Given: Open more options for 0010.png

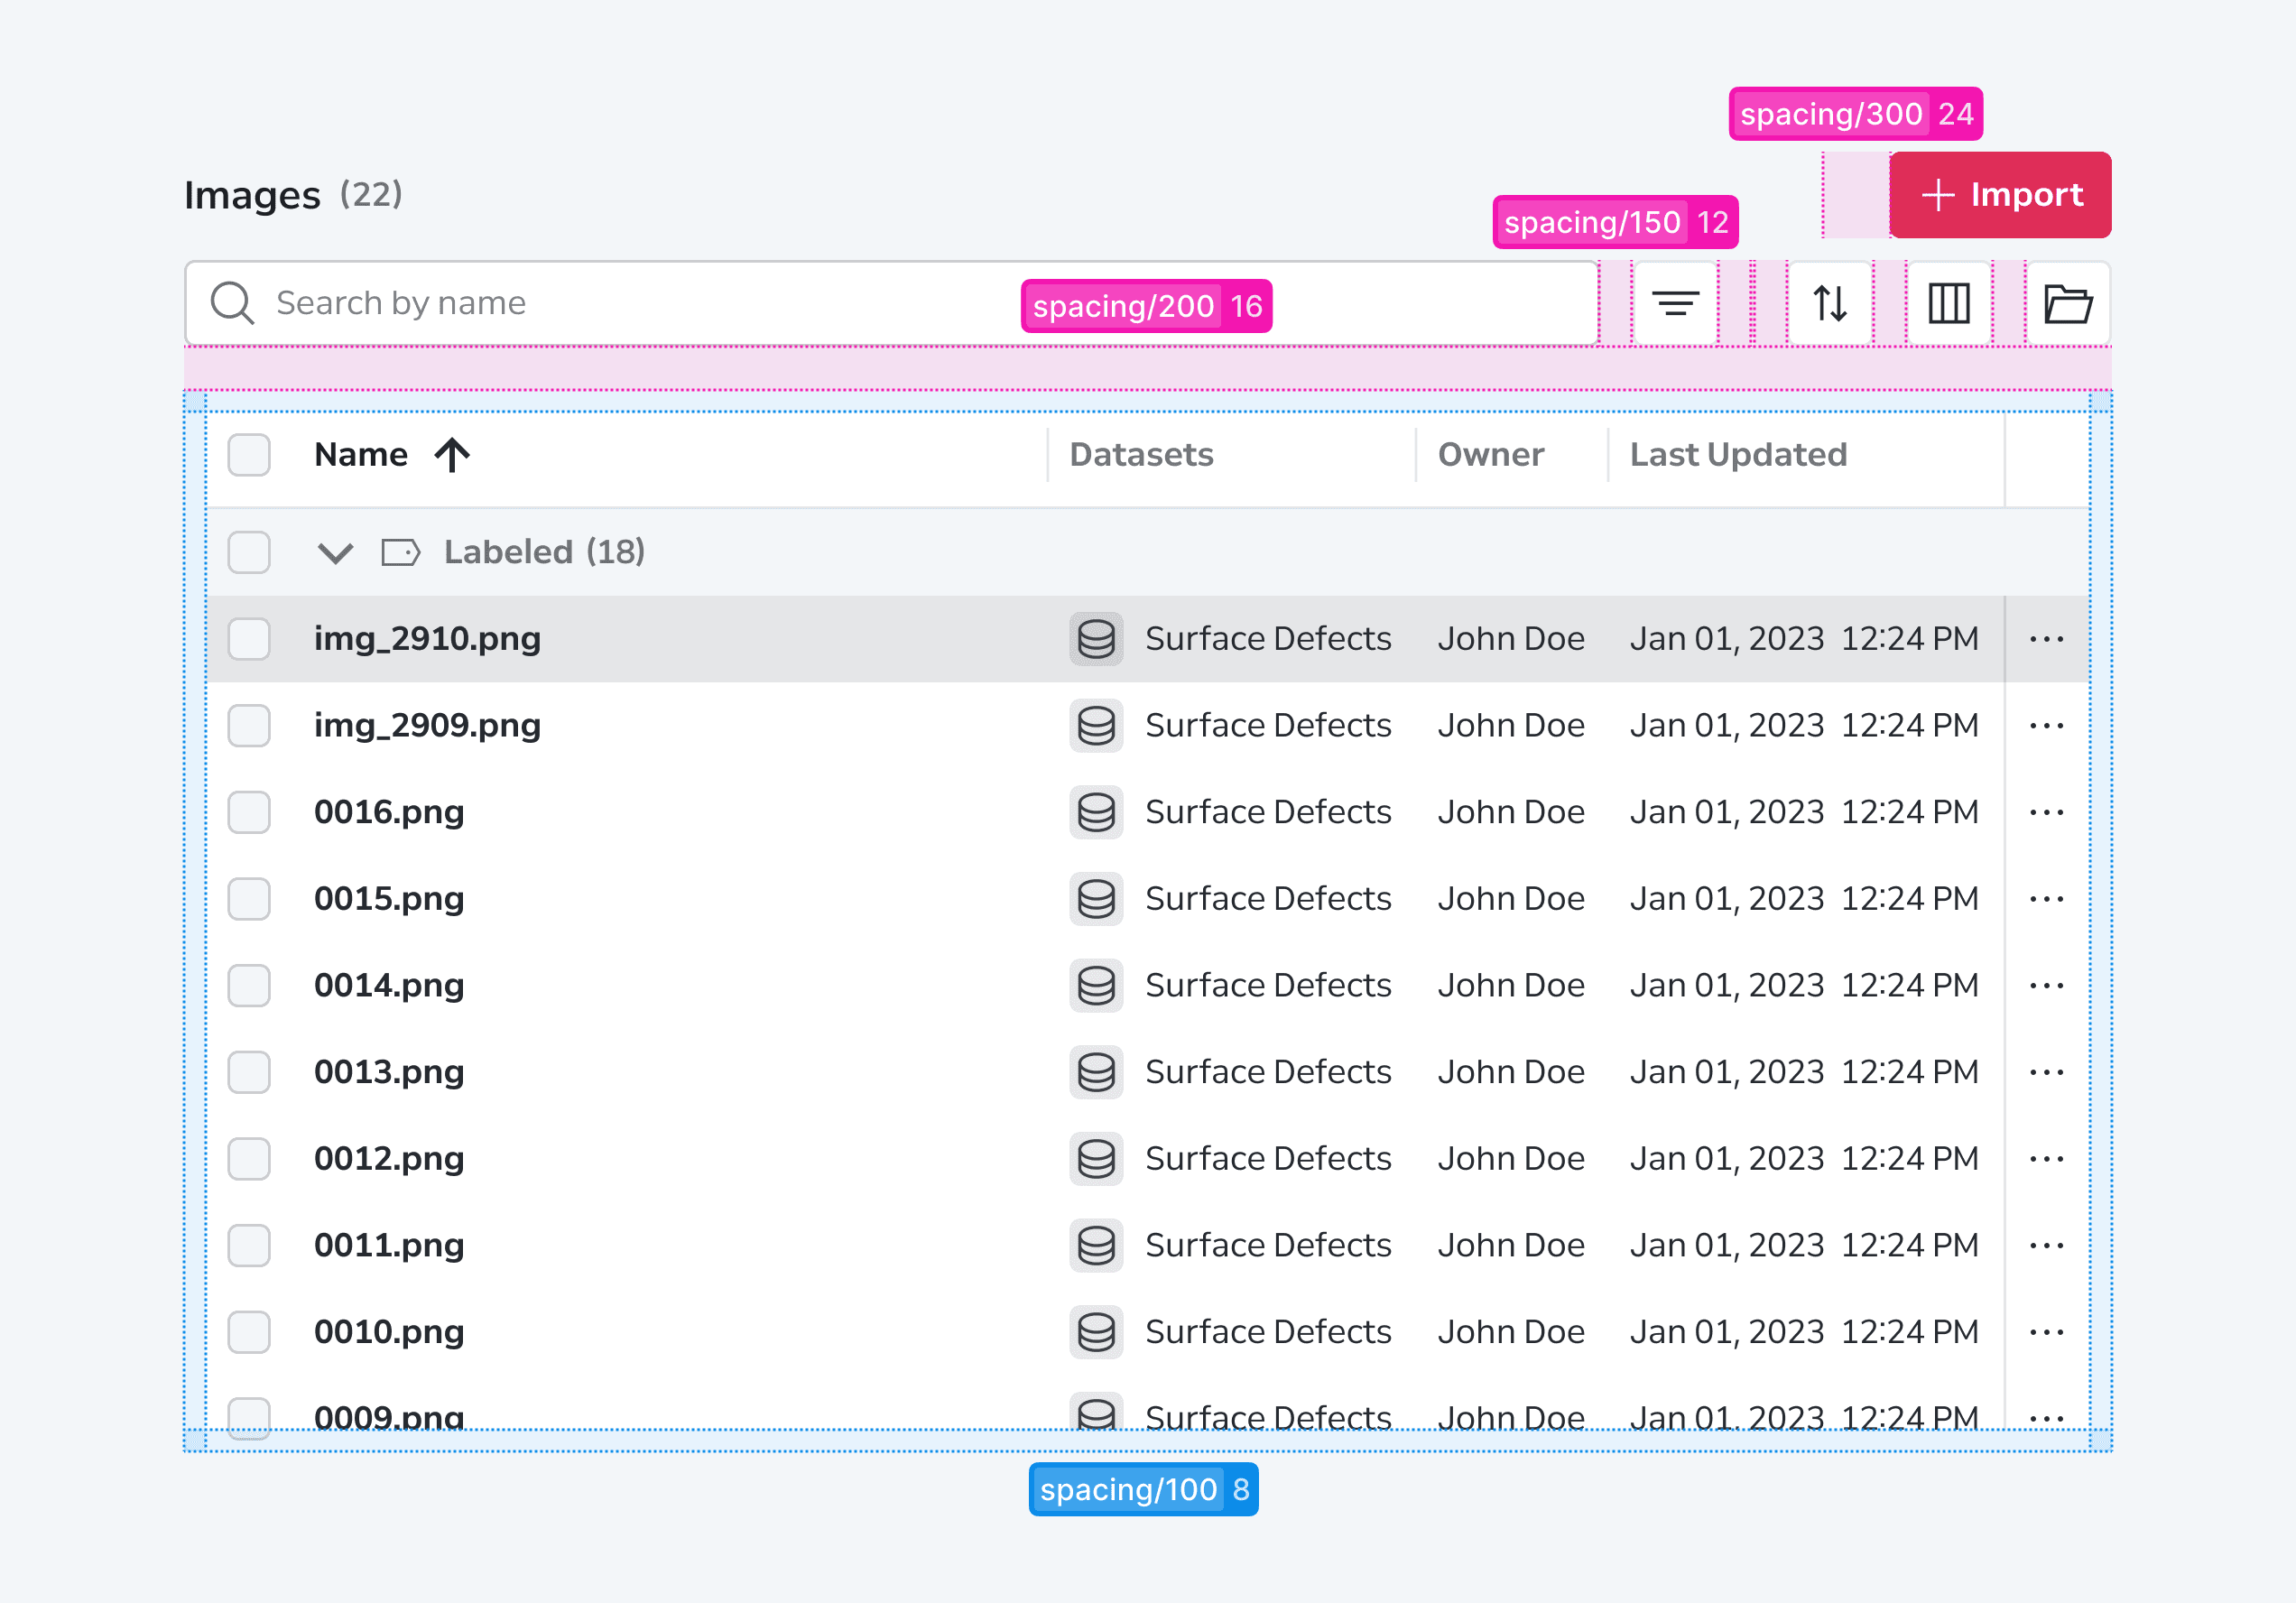Looking at the screenshot, I should tap(2047, 1332).
